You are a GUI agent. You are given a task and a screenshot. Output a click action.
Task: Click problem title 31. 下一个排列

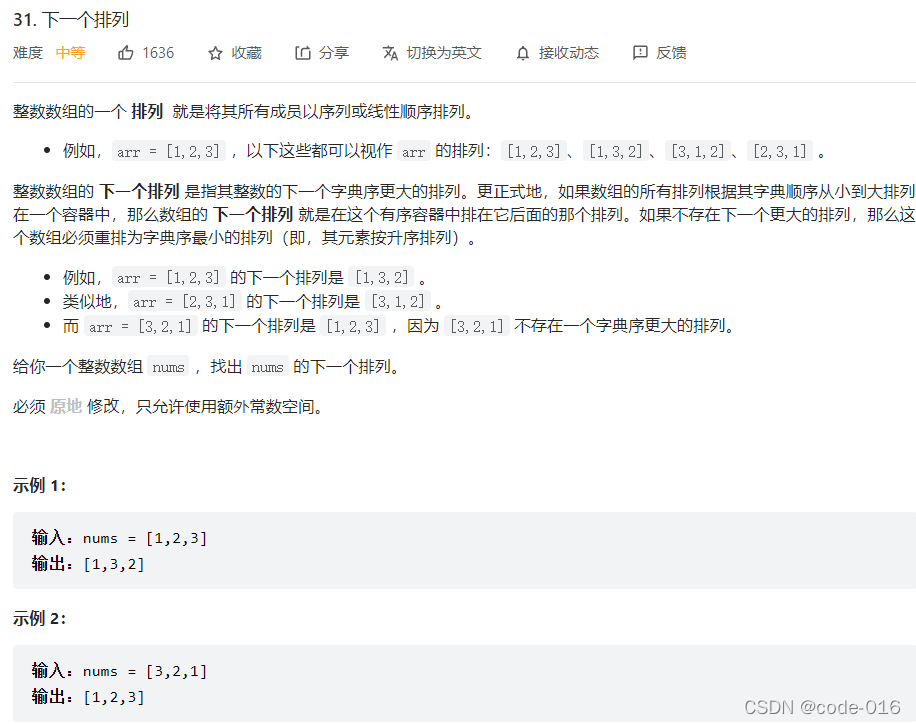pyautogui.click(x=71, y=20)
